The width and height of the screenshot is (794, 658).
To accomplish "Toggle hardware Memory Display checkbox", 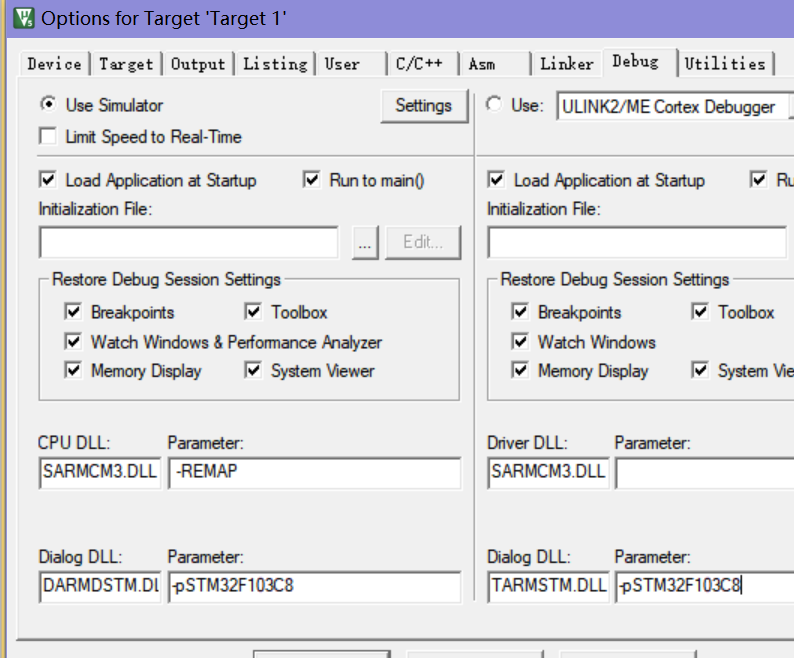I will pyautogui.click(x=521, y=370).
